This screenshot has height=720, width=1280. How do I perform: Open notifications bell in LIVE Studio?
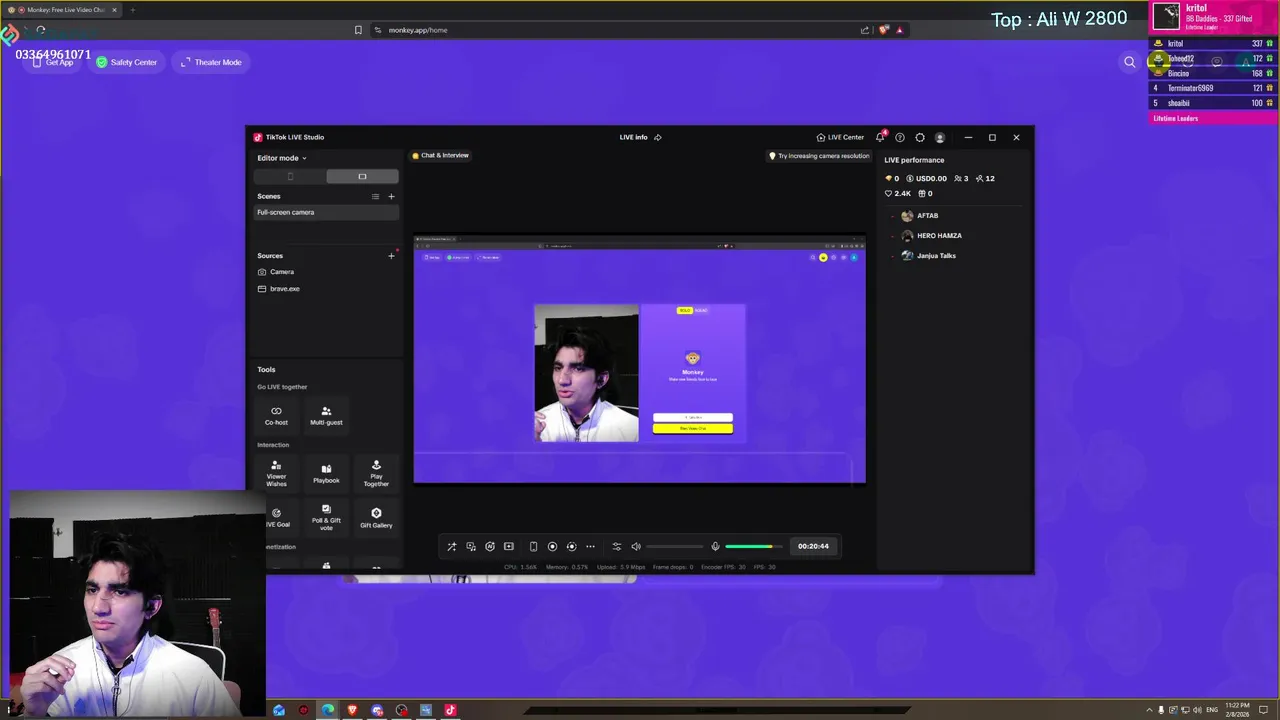tap(880, 137)
